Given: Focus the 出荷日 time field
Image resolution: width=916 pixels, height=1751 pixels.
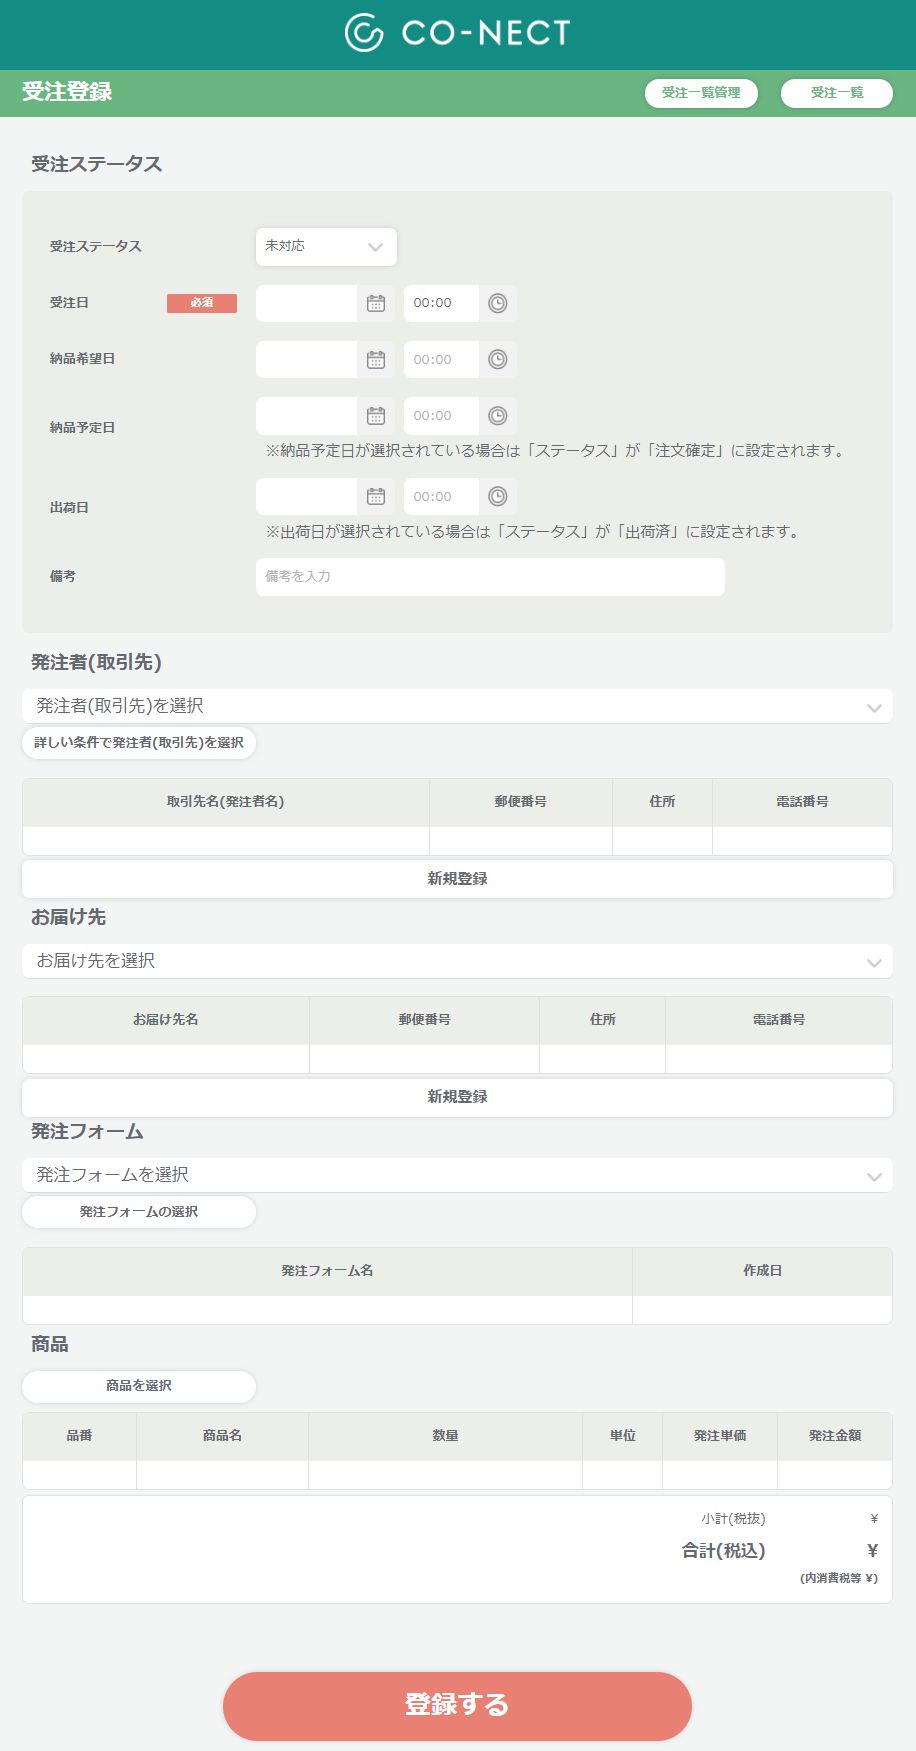Looking at the screenshot, I should tap(441, 497).
